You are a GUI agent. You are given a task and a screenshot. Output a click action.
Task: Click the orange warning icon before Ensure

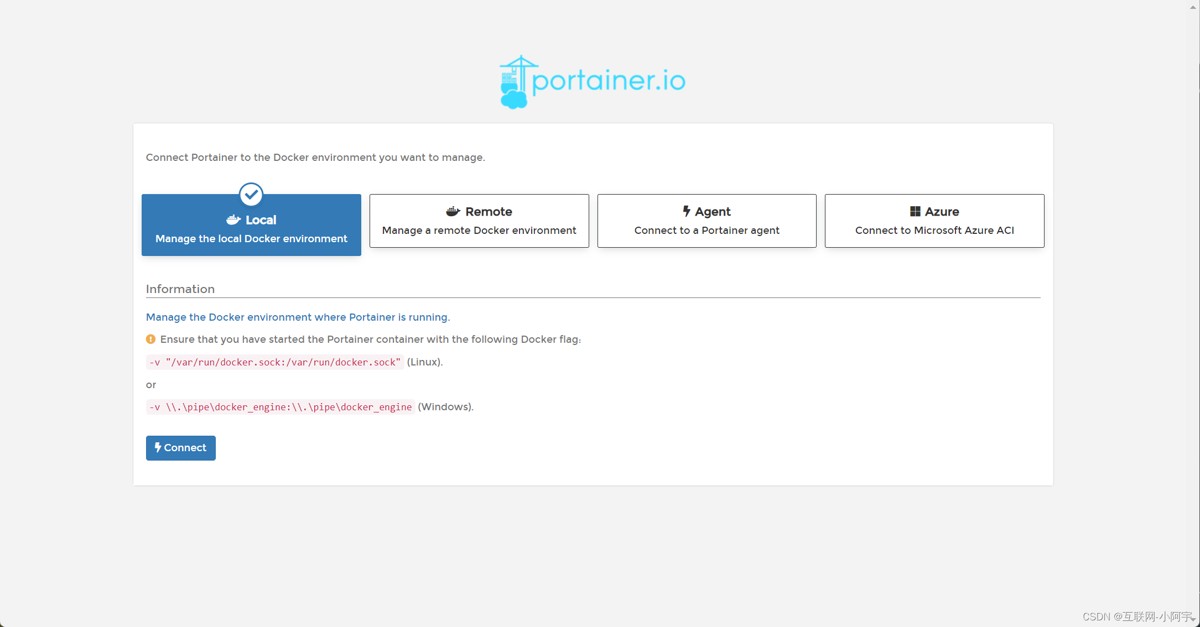151,339
